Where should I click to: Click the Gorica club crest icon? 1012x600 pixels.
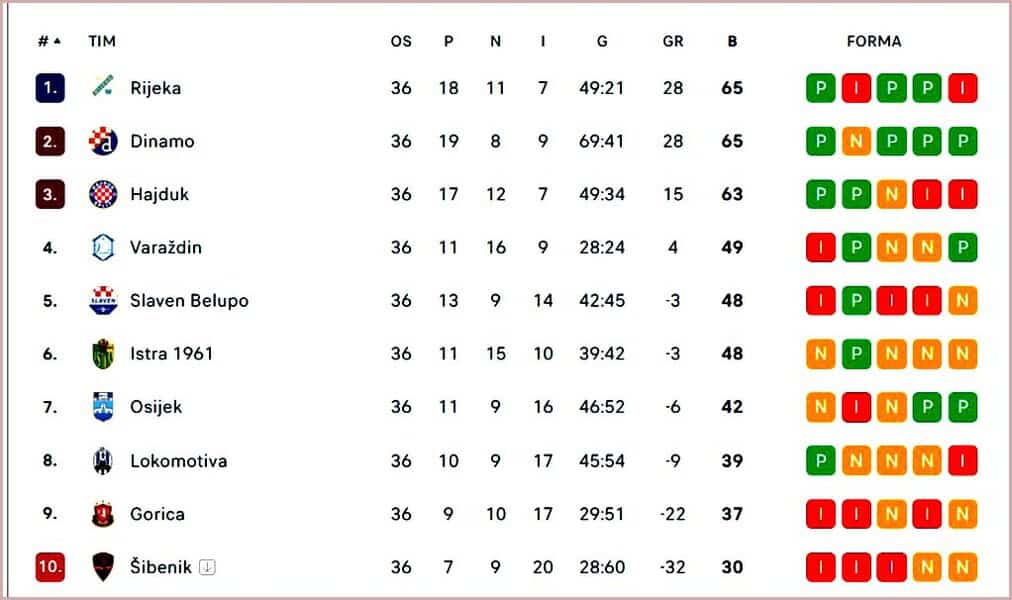click(x=103, y=514)
